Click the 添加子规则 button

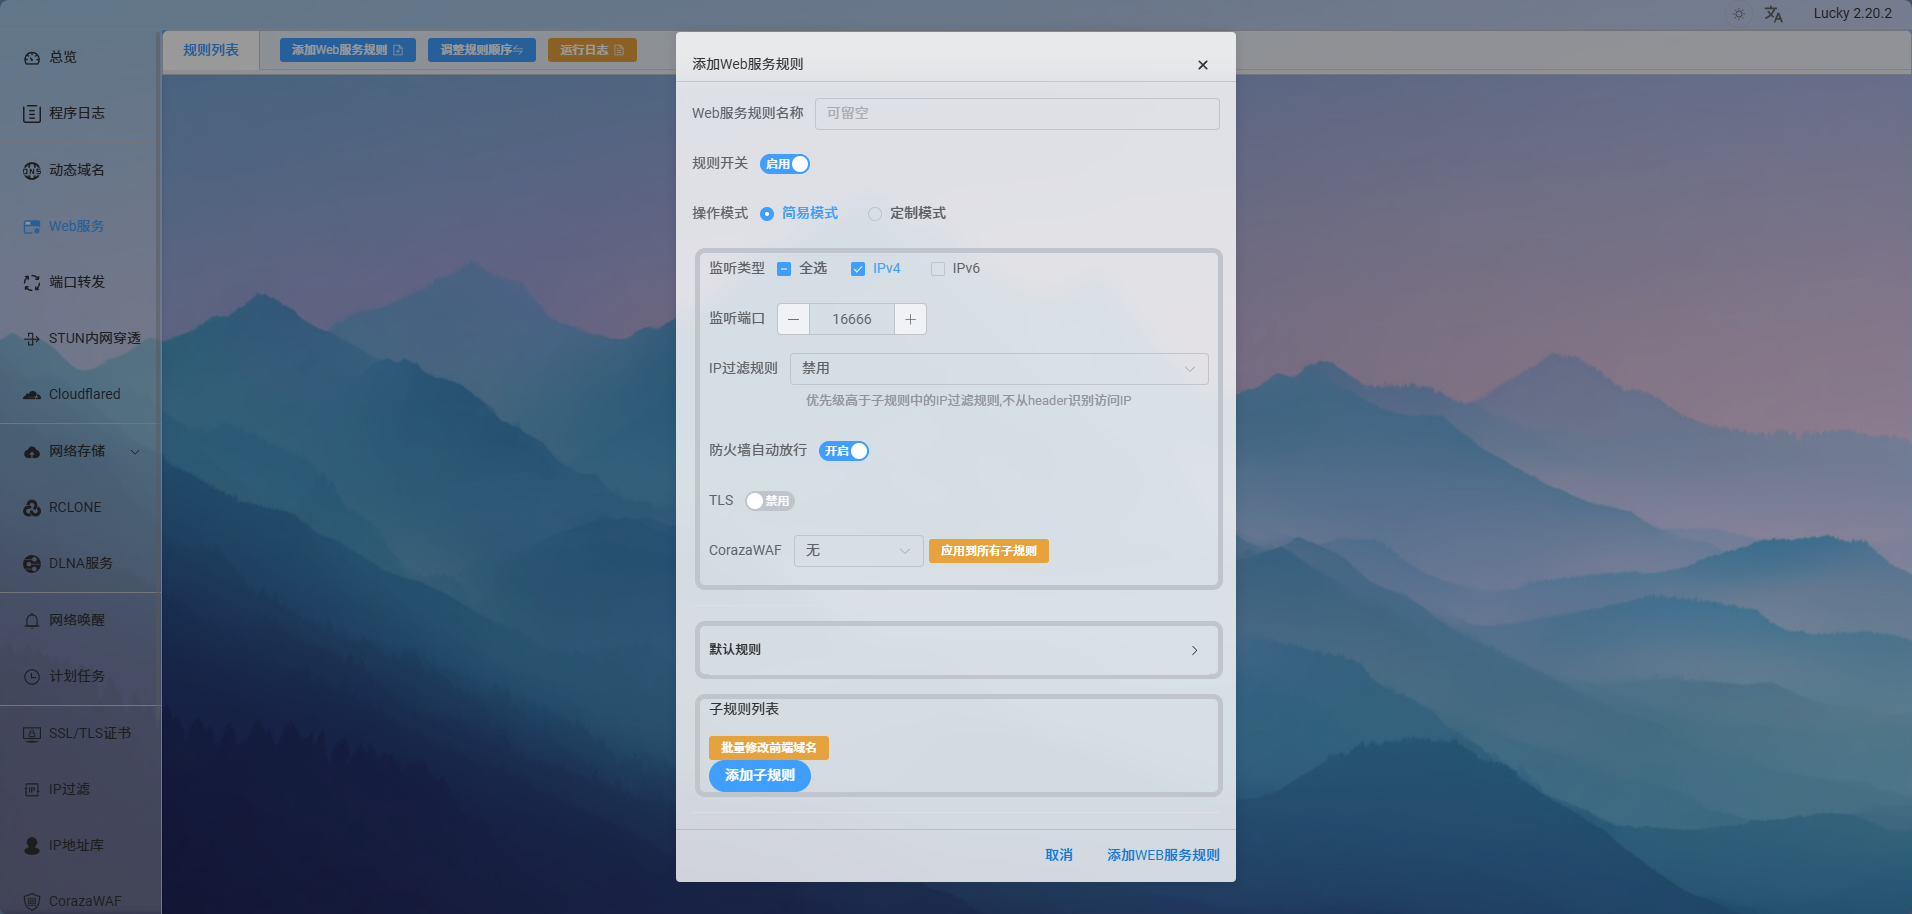(x=759, y=776)
